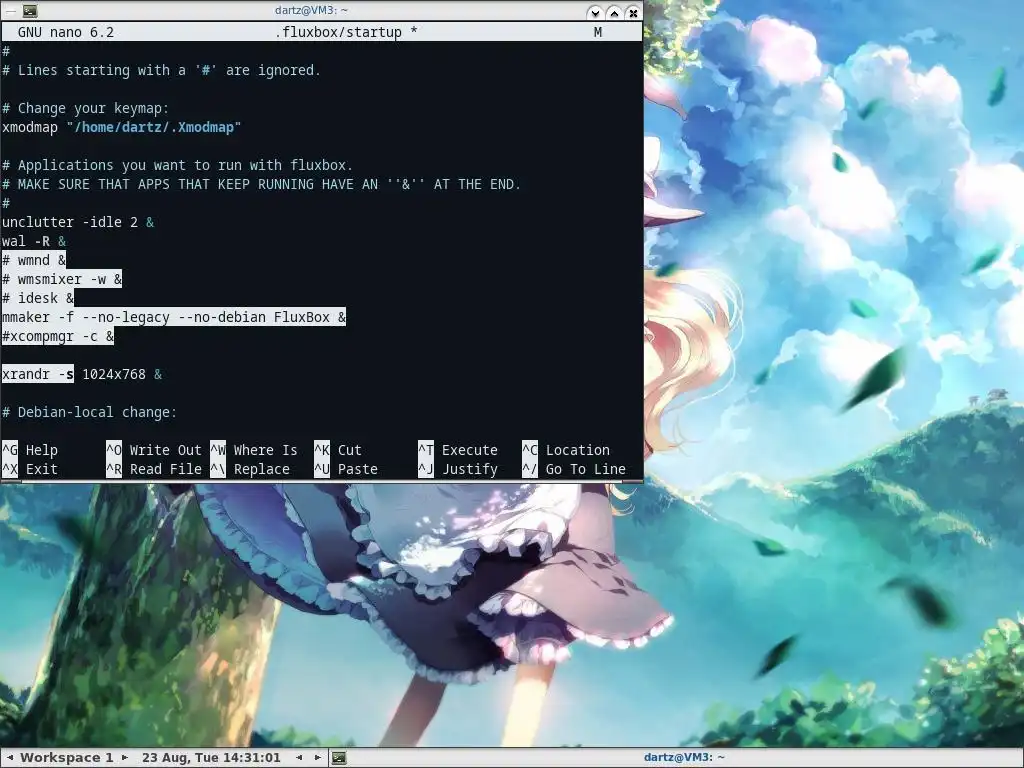Close the dartz@VM3 terminal window
Image resolution: width=1024 pixels, height=768 pixels.
633,12
